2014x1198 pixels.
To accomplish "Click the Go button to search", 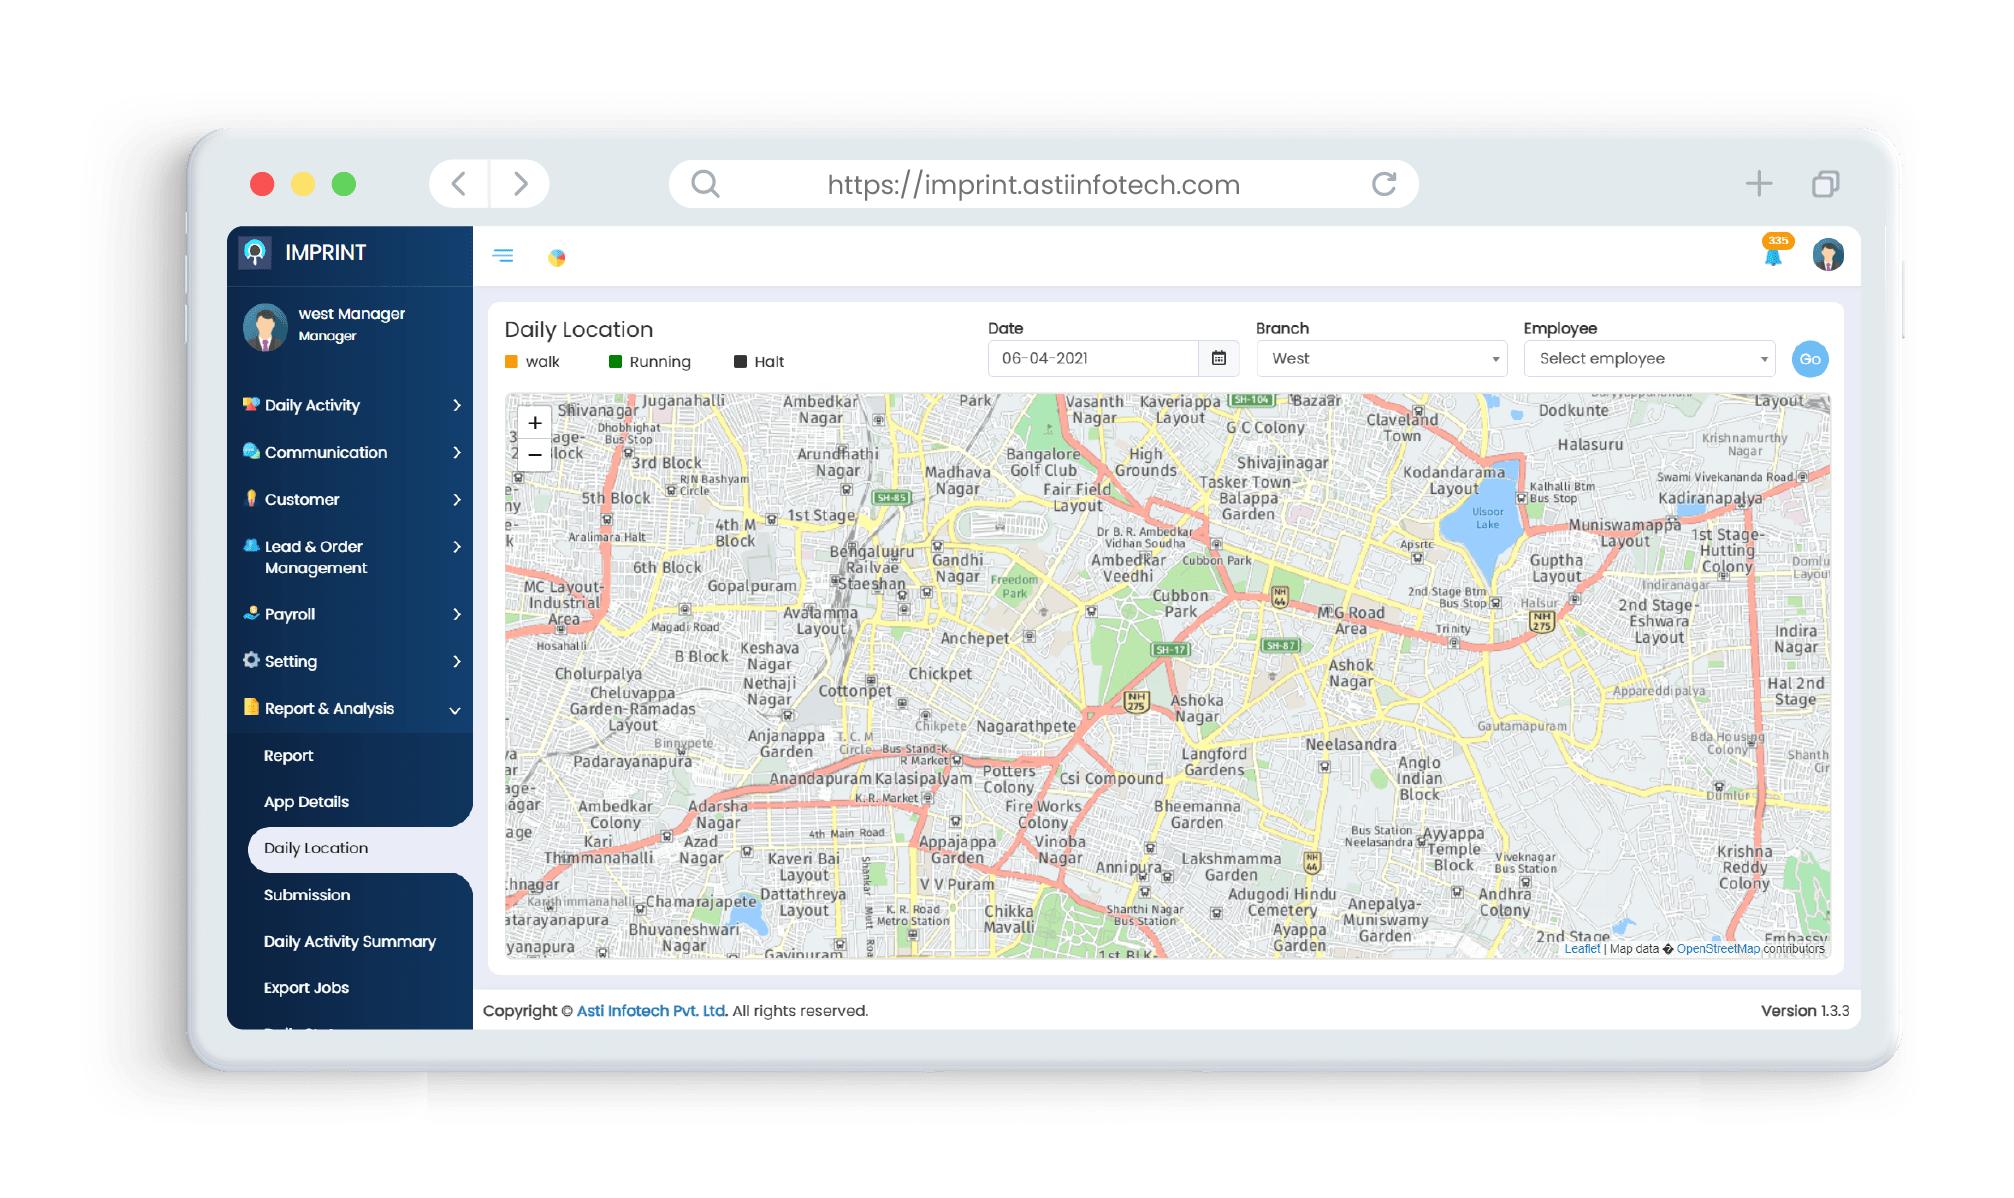I will [1810, 359].
